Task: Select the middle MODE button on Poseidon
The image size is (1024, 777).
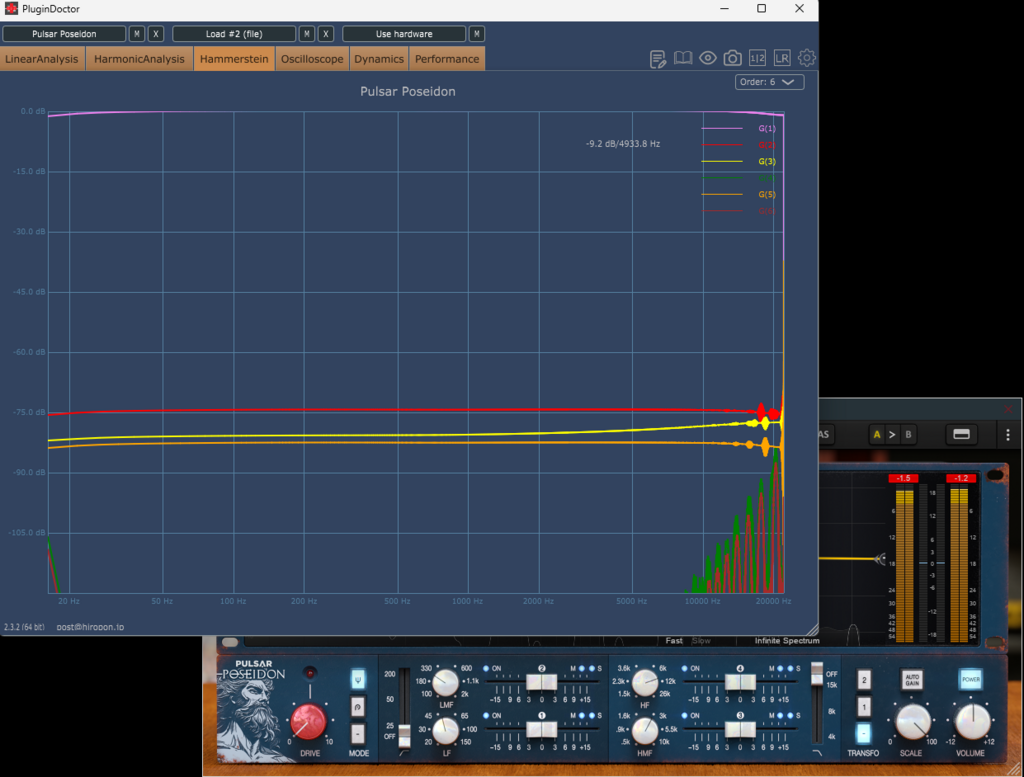Action: click(358, 706)
